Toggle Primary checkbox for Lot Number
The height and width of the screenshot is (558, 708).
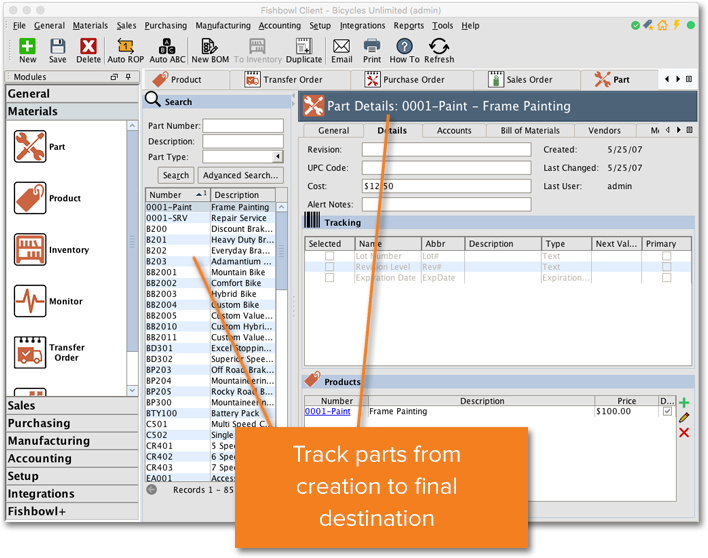click(666, 256)
